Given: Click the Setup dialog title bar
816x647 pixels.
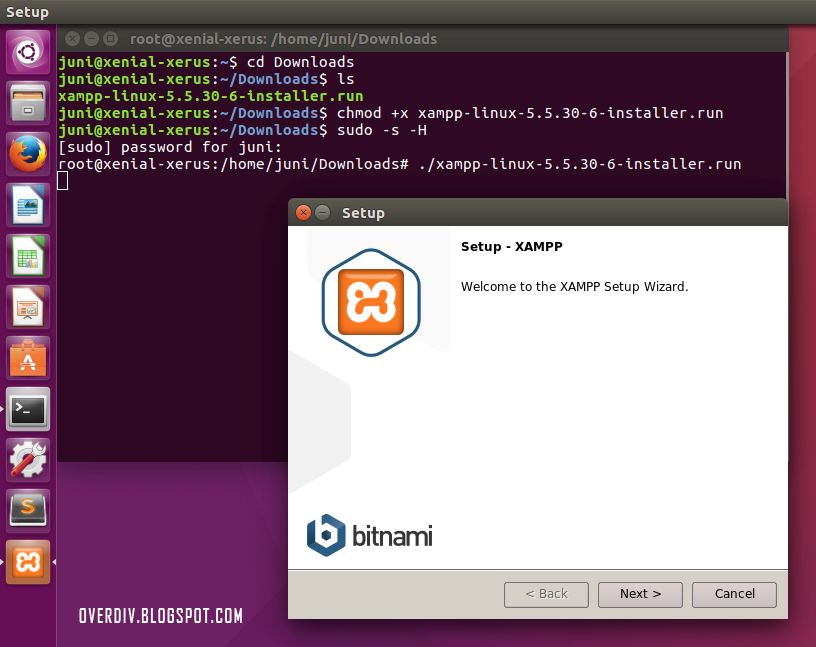Looking at the screenshot, I should (x=538, y=212).
